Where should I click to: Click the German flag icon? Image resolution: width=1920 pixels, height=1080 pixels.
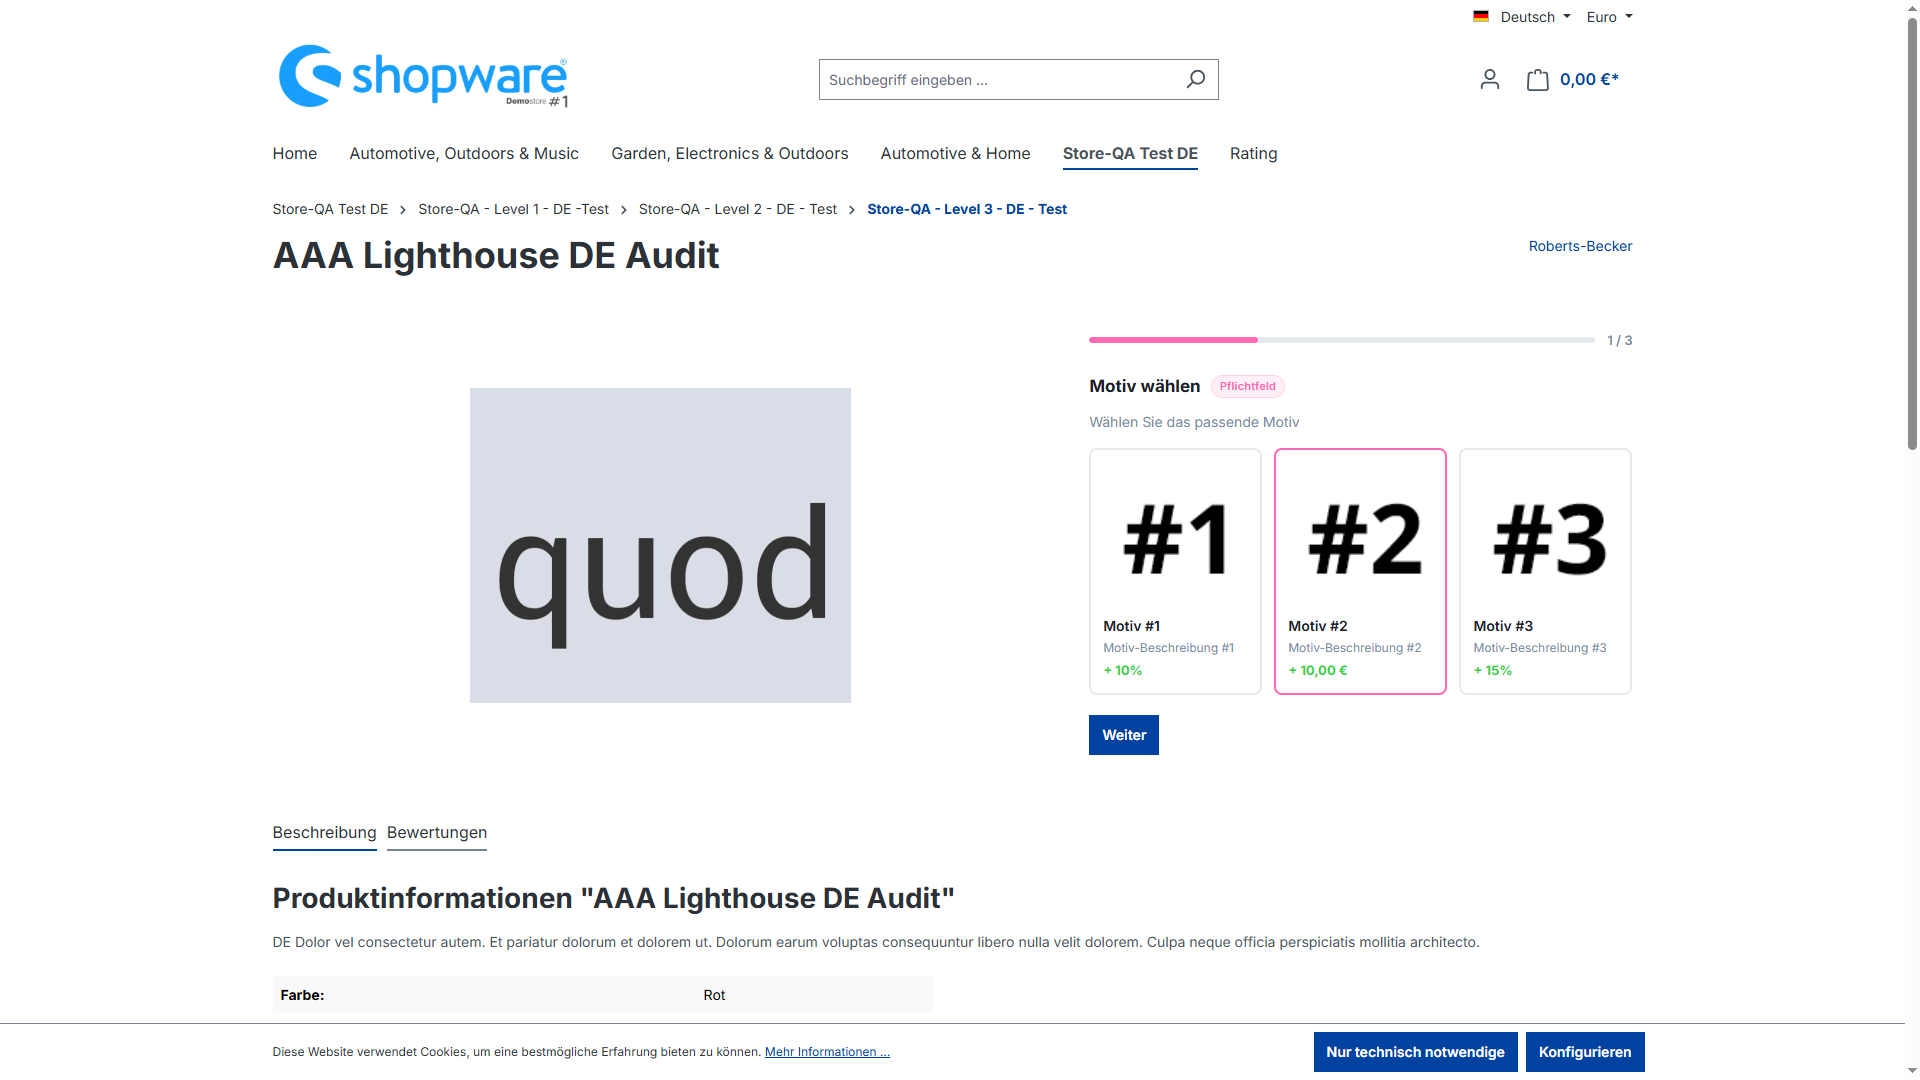click(1481, 16)
